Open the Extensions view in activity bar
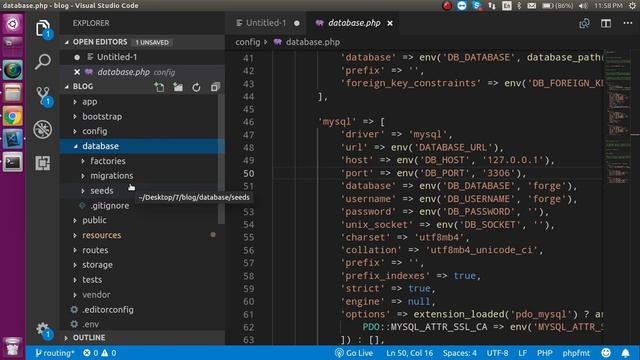The width and height of the screenshot is (640, 360). 43,163
